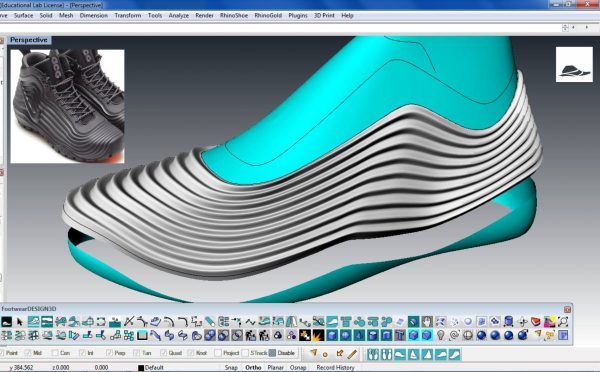Open the RhinoShoe menu

coord(234,16)
